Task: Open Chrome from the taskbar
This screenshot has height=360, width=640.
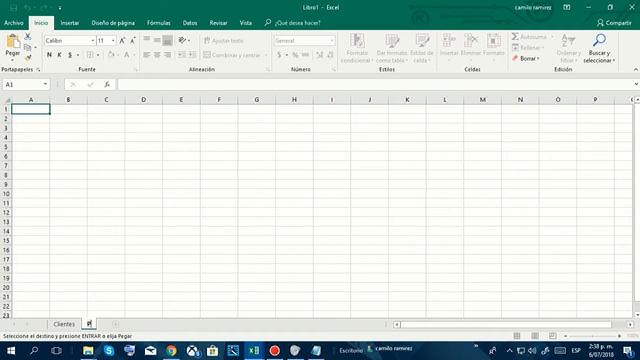Action: (x=171, y=351)
